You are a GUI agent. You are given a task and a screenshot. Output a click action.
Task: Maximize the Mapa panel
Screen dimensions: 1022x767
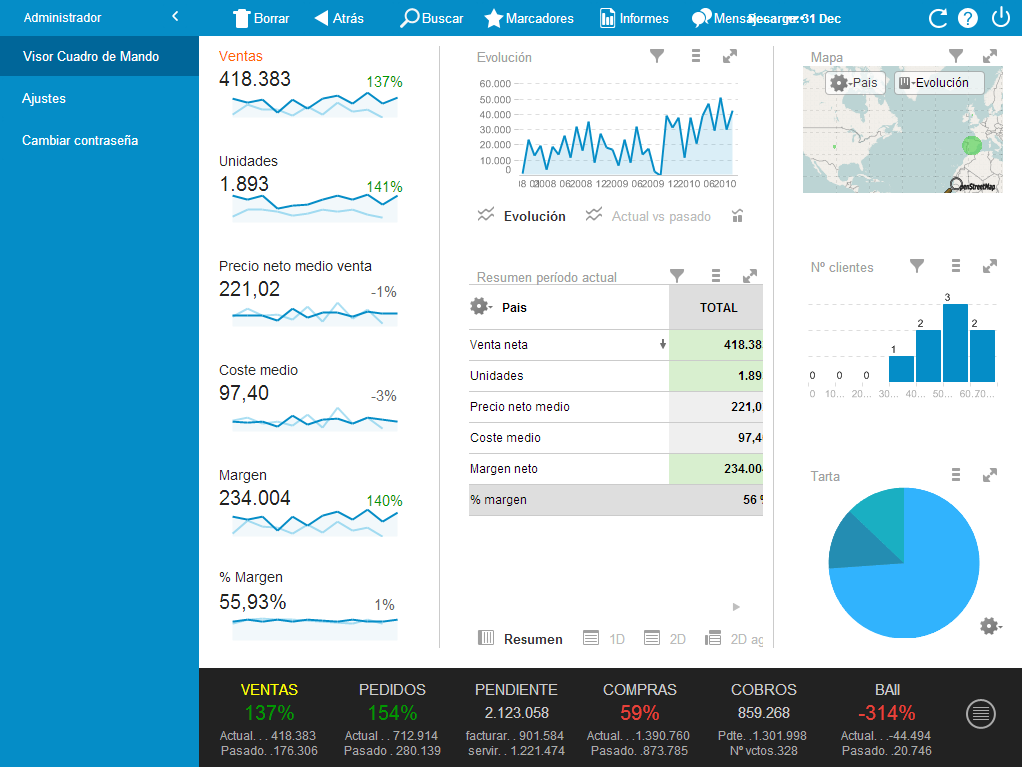990,57
